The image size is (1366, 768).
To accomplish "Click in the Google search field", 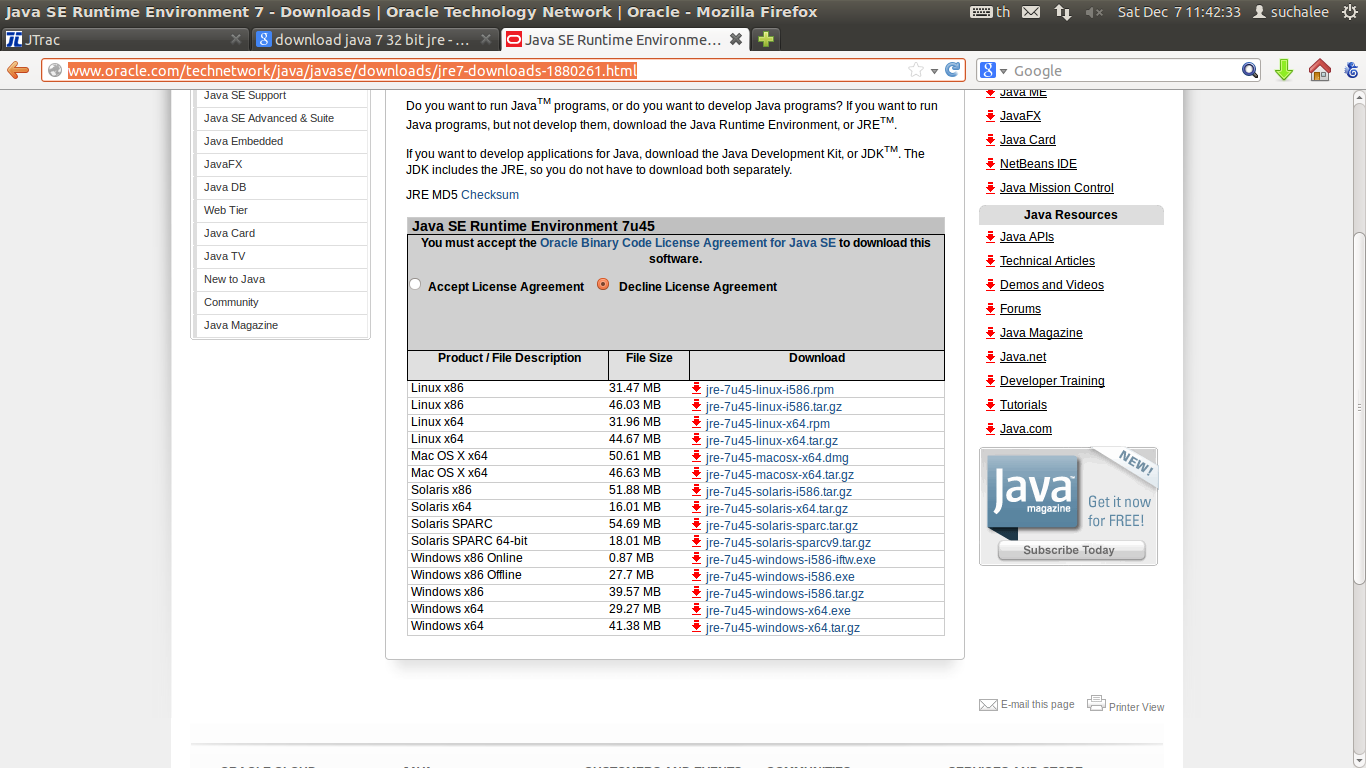I will [x=1125, y=70].
